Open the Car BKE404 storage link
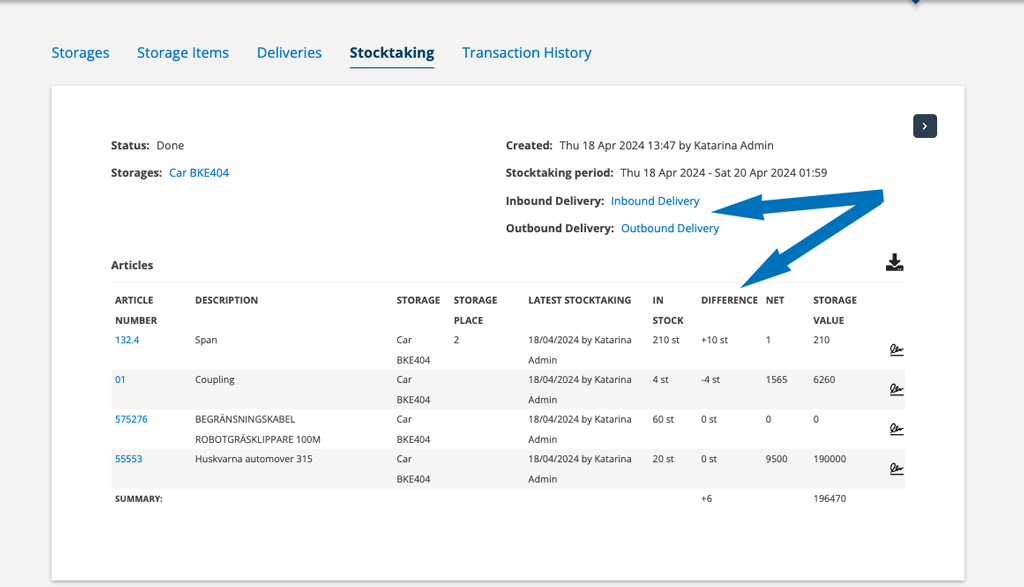1024x587 pixels. coord(199,173)
